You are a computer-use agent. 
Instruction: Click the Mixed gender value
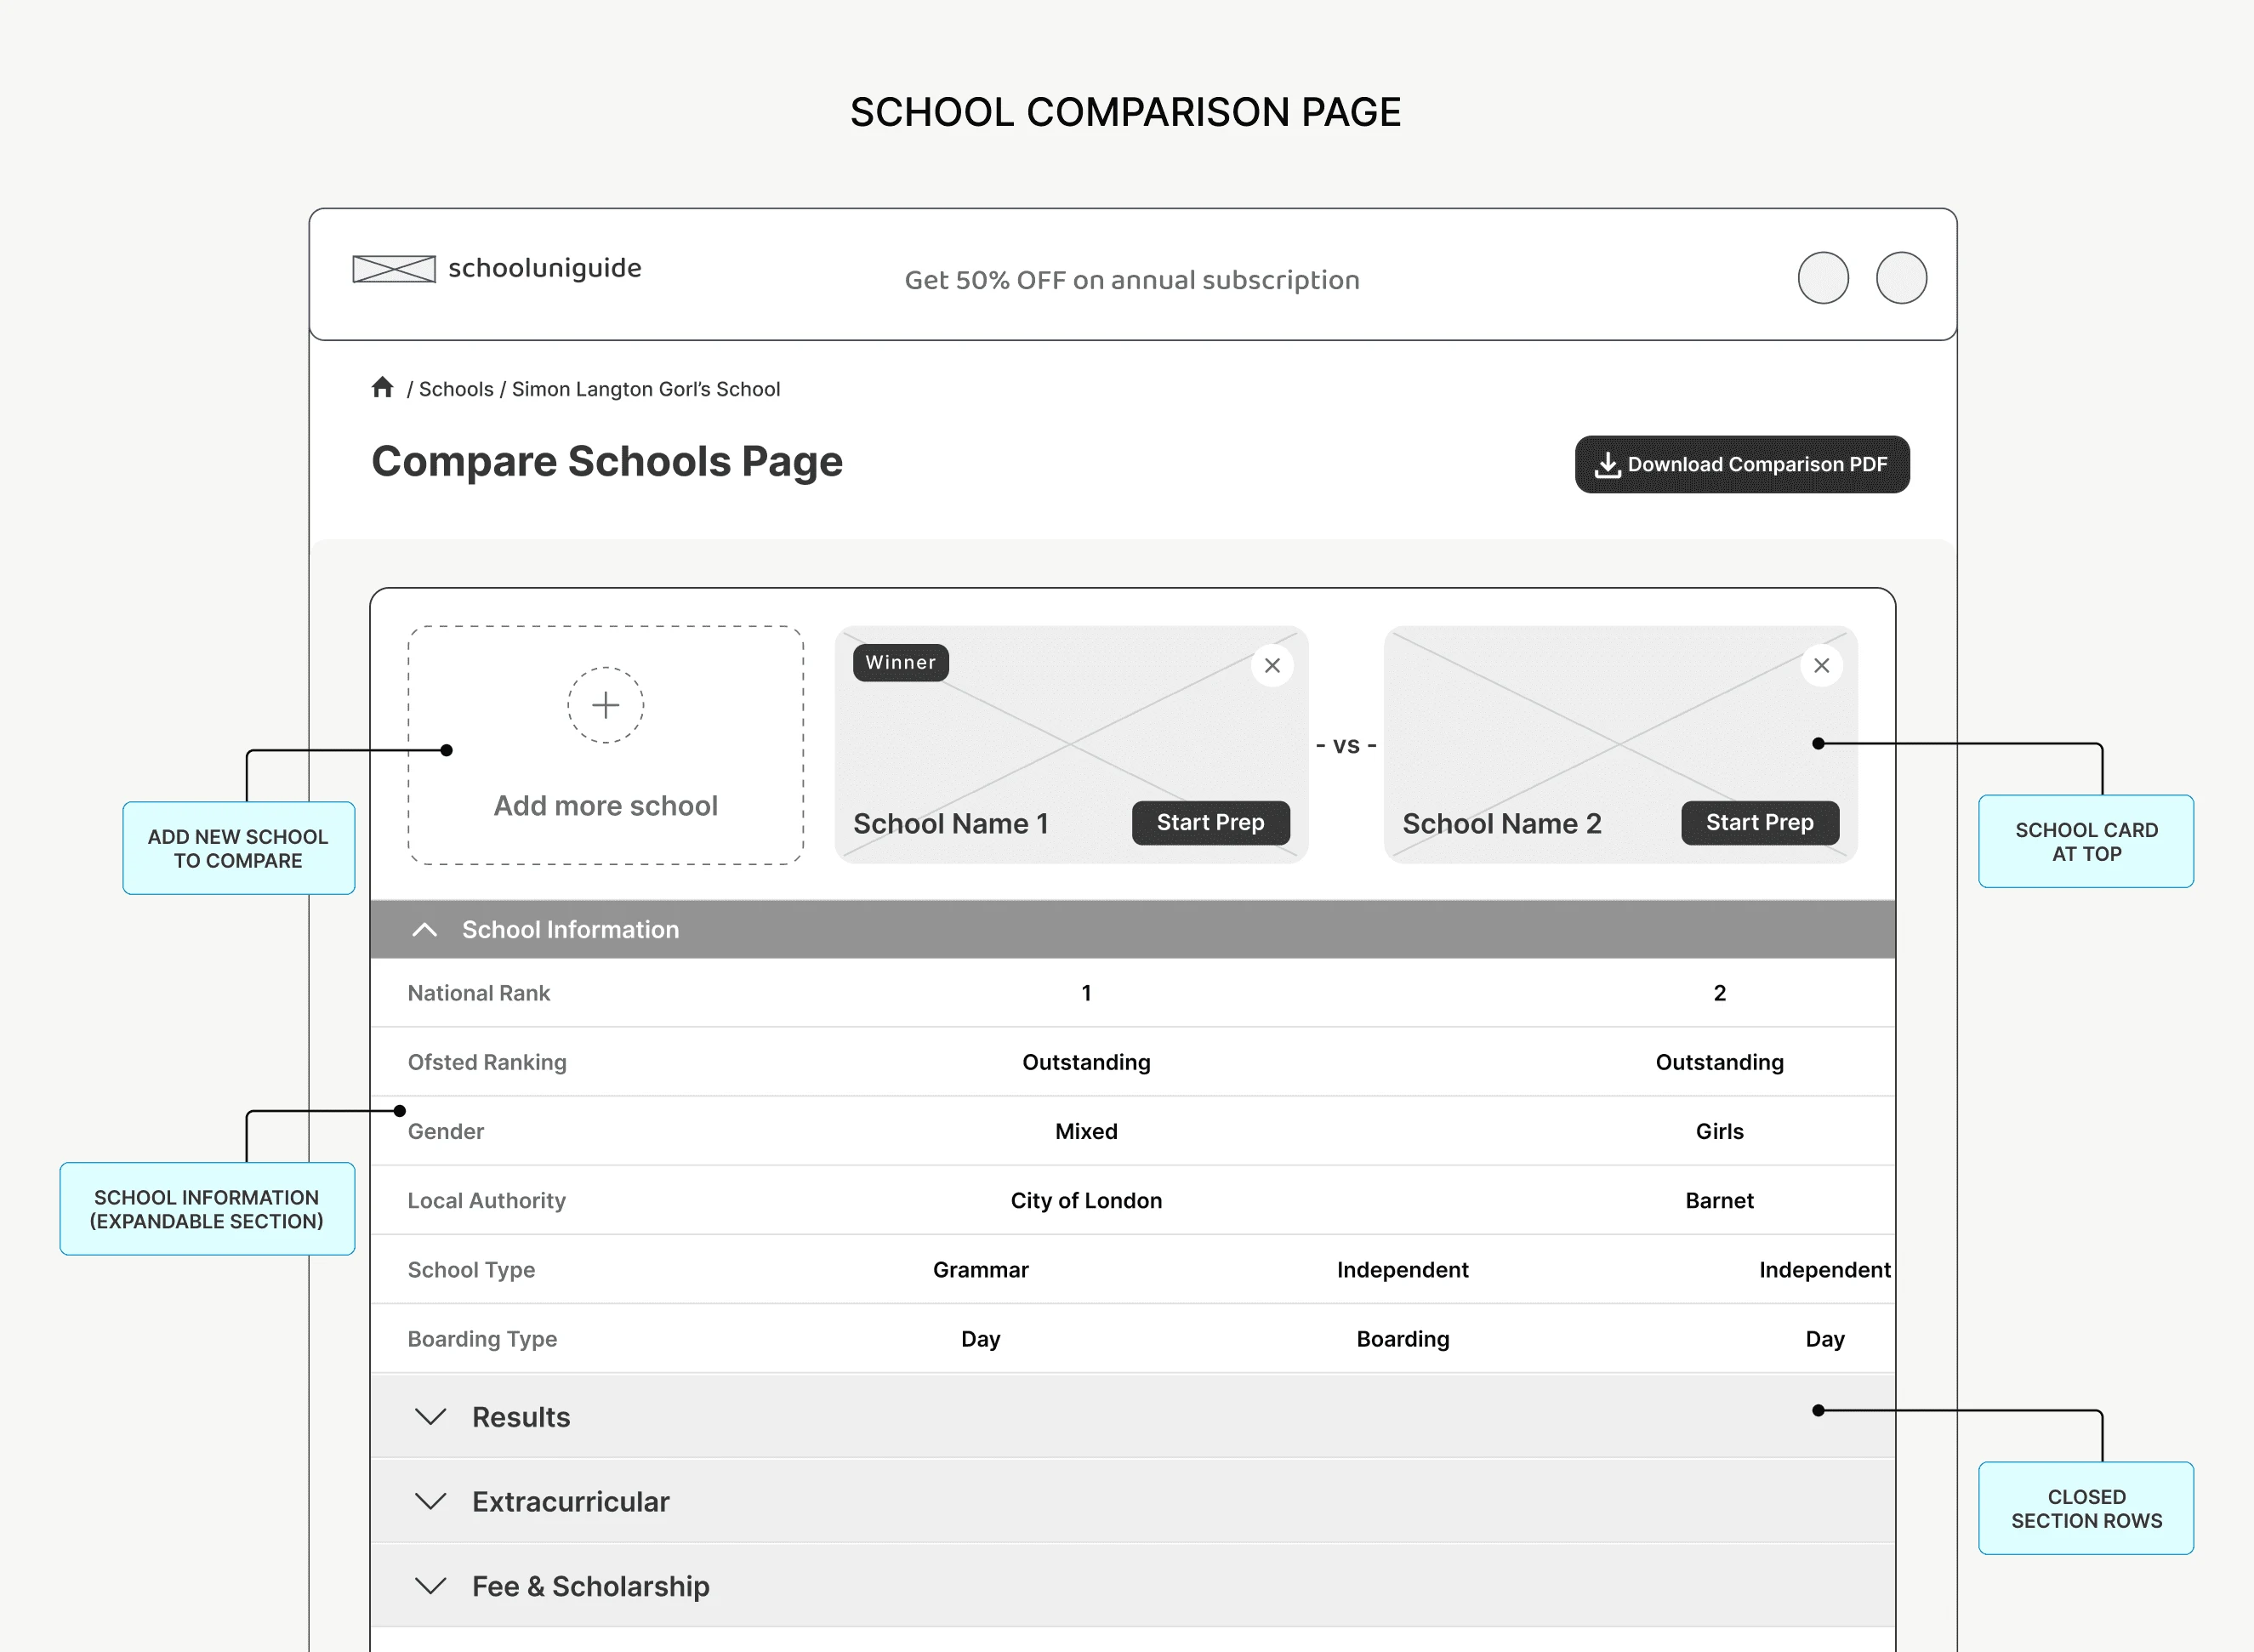click(x=1086, y=1131)
